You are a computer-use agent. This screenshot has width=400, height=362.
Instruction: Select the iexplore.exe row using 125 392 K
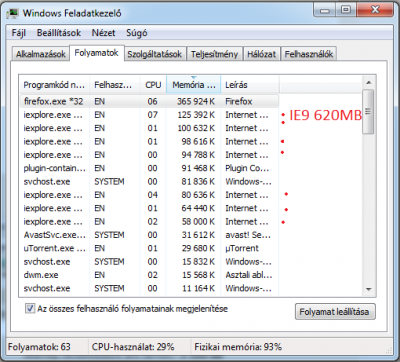point(149,115)
